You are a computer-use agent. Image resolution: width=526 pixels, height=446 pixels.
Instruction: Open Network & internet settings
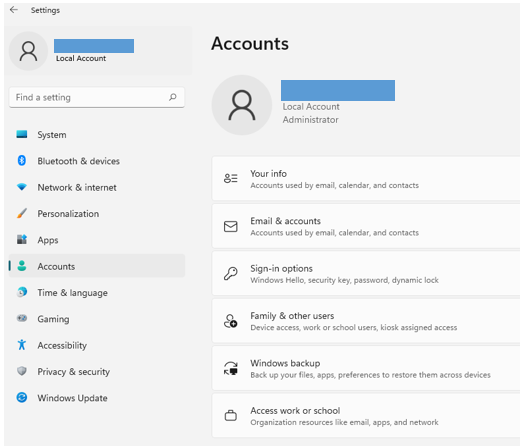[97, 187]
